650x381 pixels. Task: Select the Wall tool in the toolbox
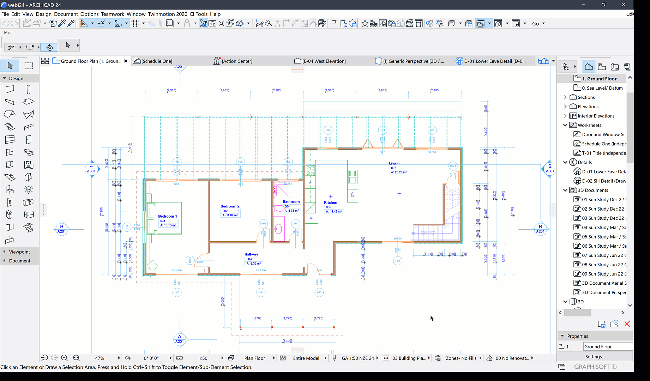[10, 89]
